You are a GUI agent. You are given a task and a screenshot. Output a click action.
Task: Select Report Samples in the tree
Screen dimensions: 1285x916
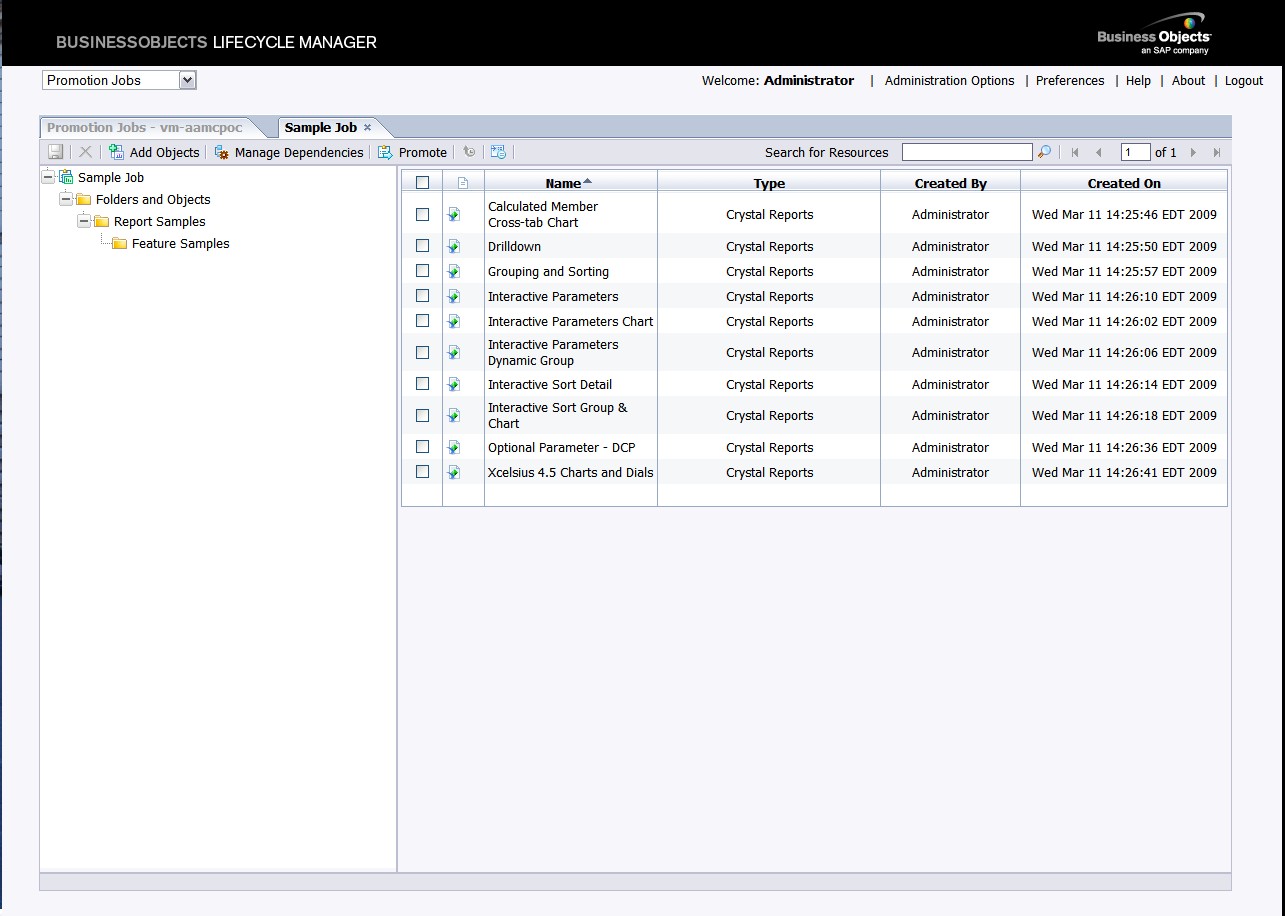160,221
